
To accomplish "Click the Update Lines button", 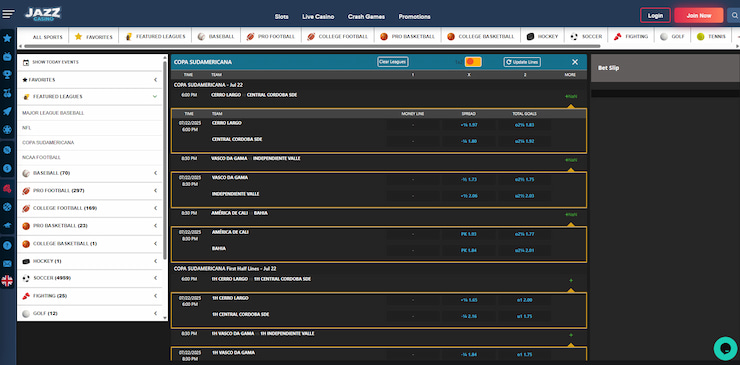I will point(522,62).
